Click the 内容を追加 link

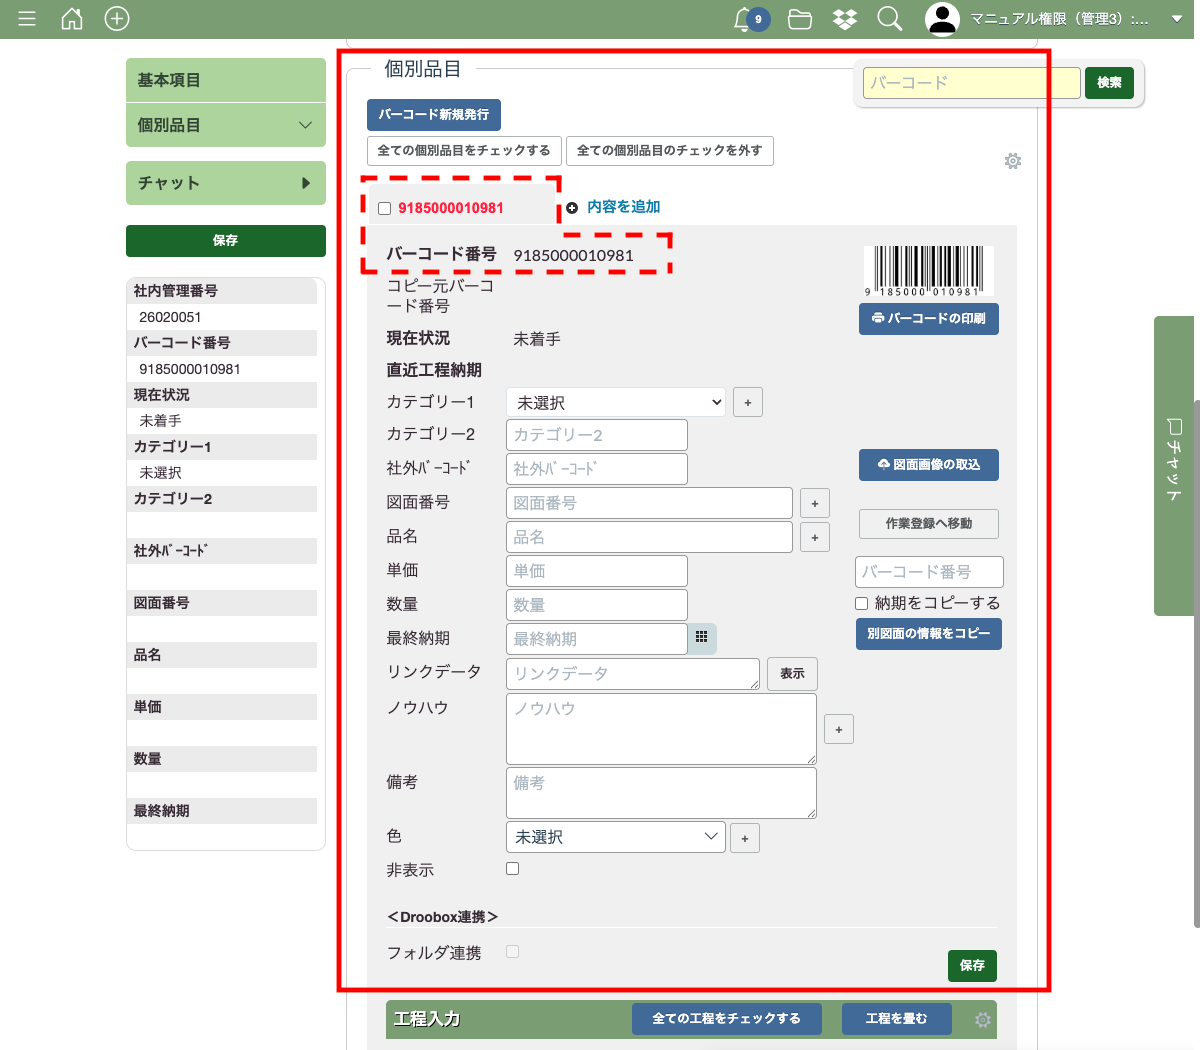click(x=623, y=207)
